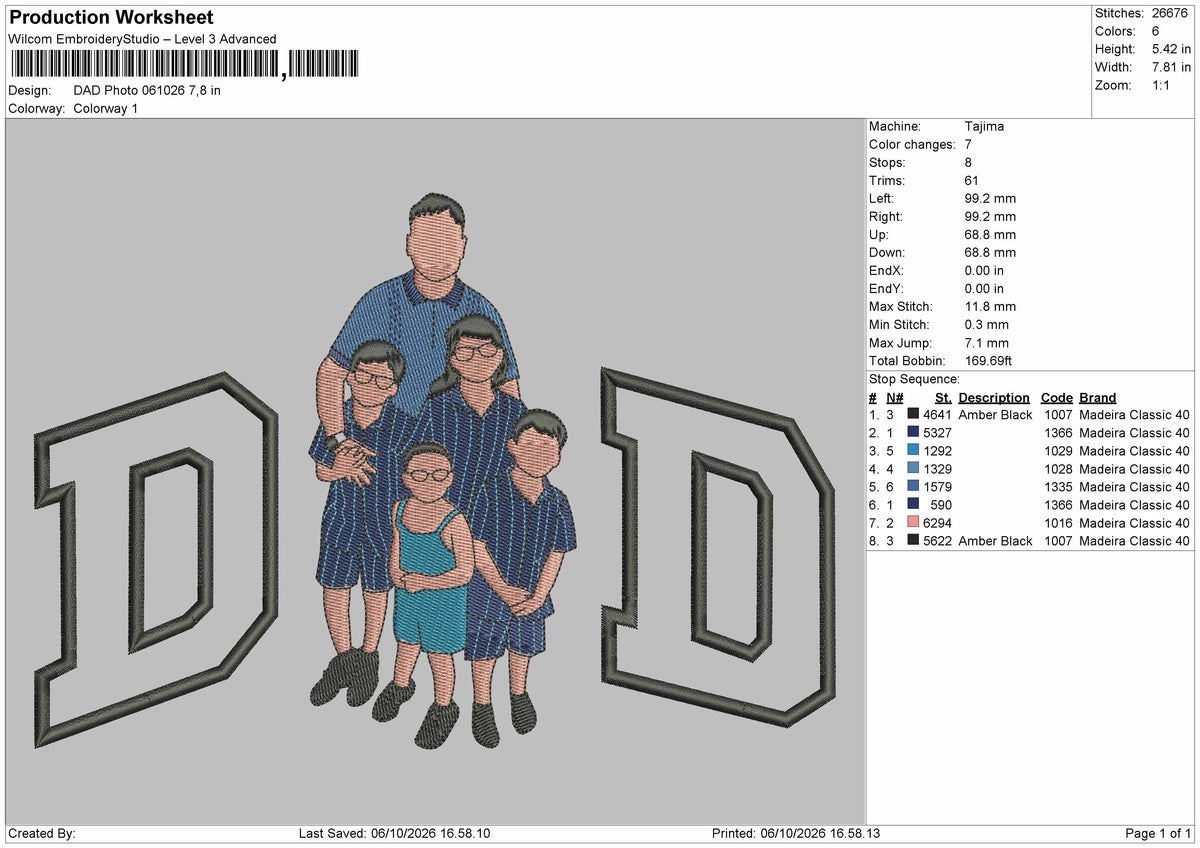This screenshot has height=848, width=1200.
Task: Click the EndY value 0.00 in
Action: (984, 288)
